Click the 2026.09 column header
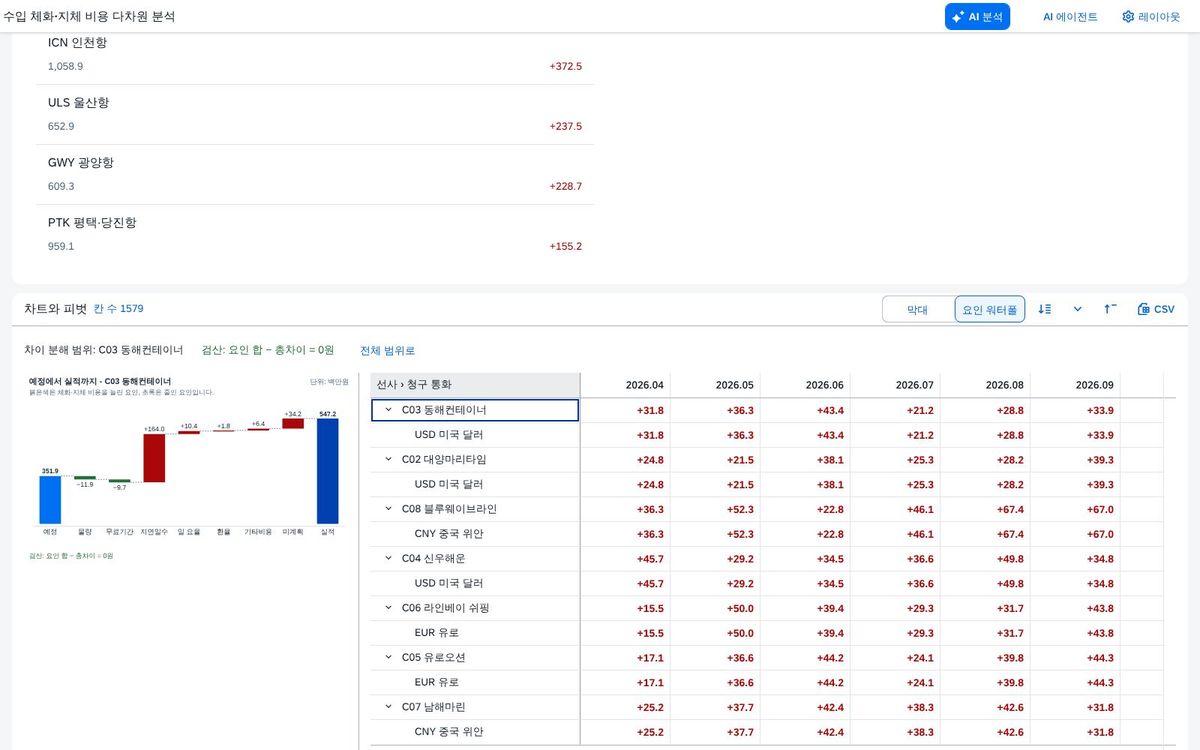Screen dimensions: 1200x750 coord(1076,385)
